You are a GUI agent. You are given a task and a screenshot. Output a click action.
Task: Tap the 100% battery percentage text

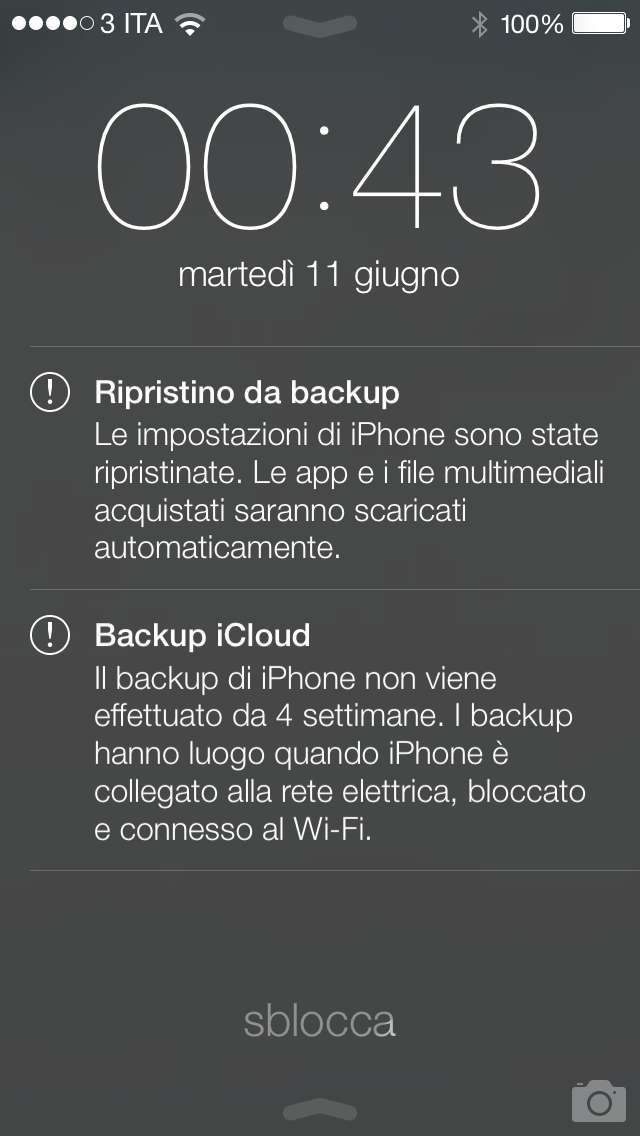531,25
